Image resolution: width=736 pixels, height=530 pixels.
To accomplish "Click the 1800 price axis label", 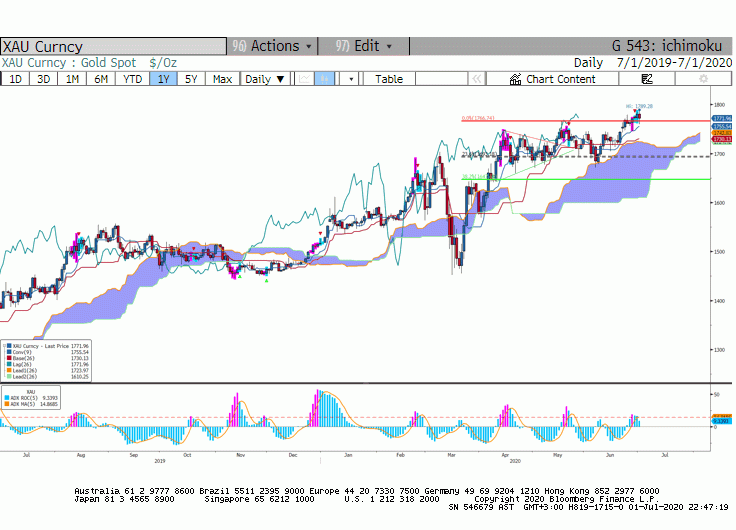I will (x=719, y=105).
